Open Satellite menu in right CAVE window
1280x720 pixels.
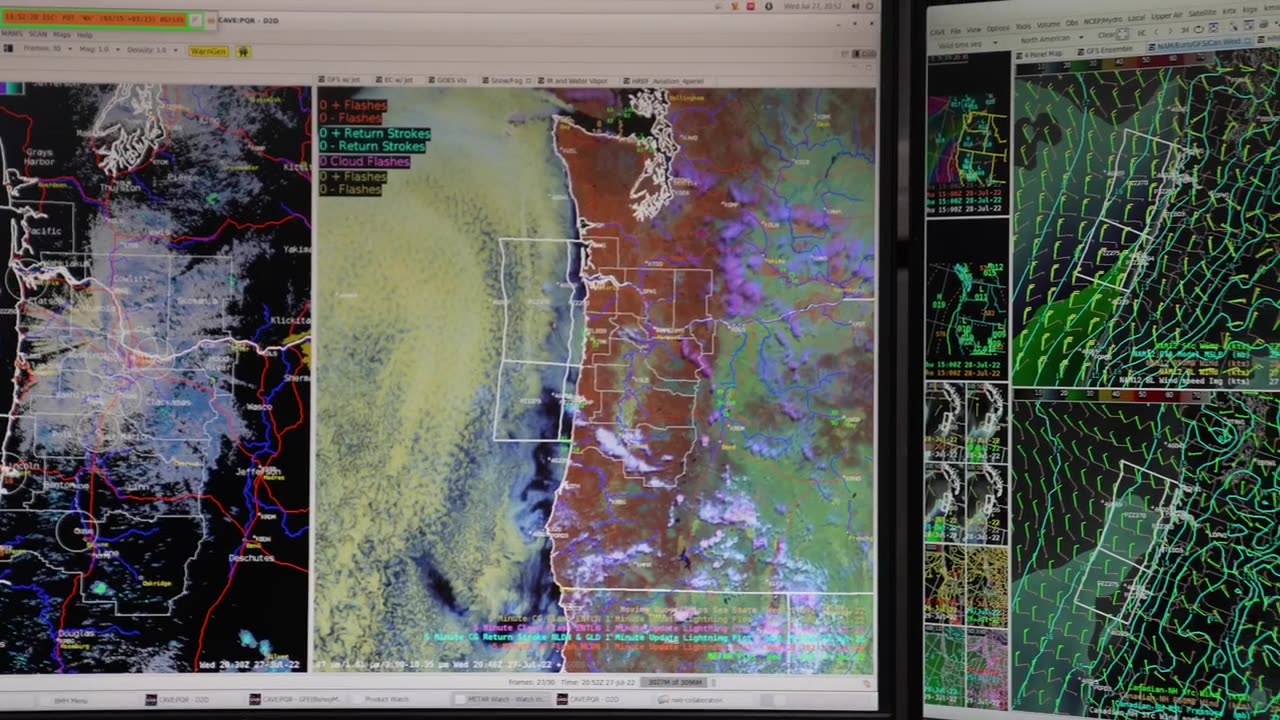tap(1202, 13)
